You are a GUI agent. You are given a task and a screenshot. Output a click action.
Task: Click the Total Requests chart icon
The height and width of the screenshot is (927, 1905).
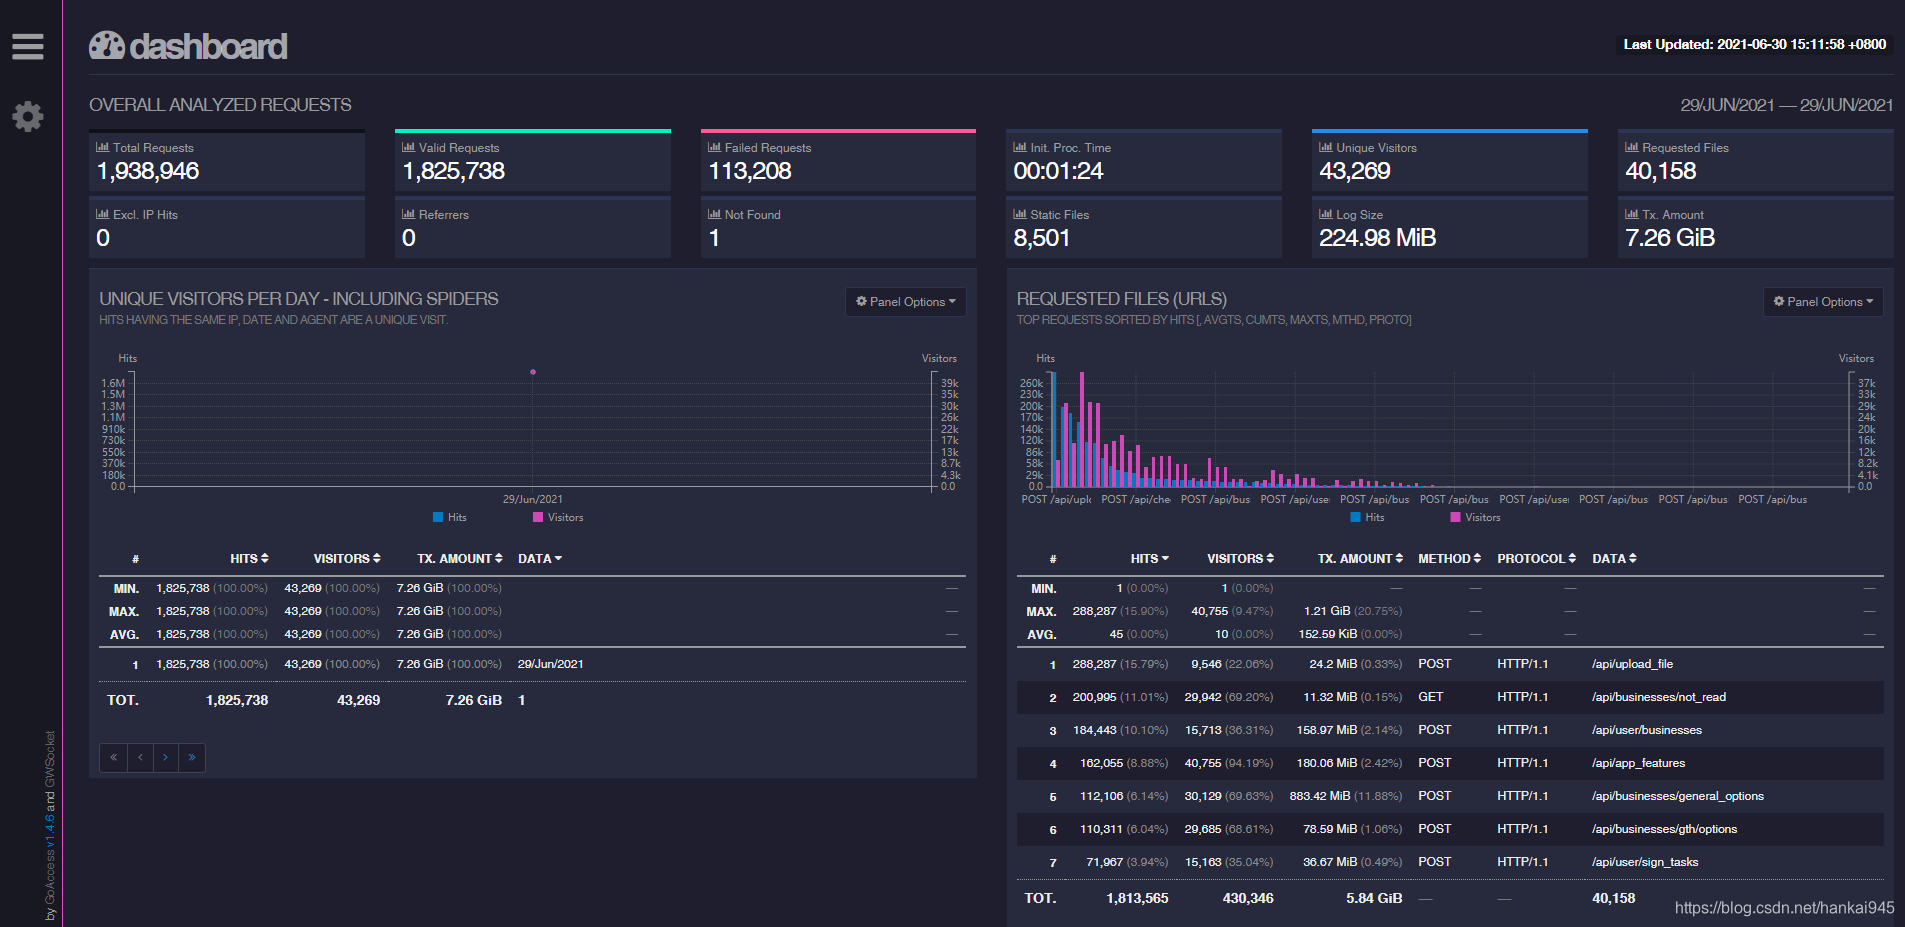click(x=102, y=147)
